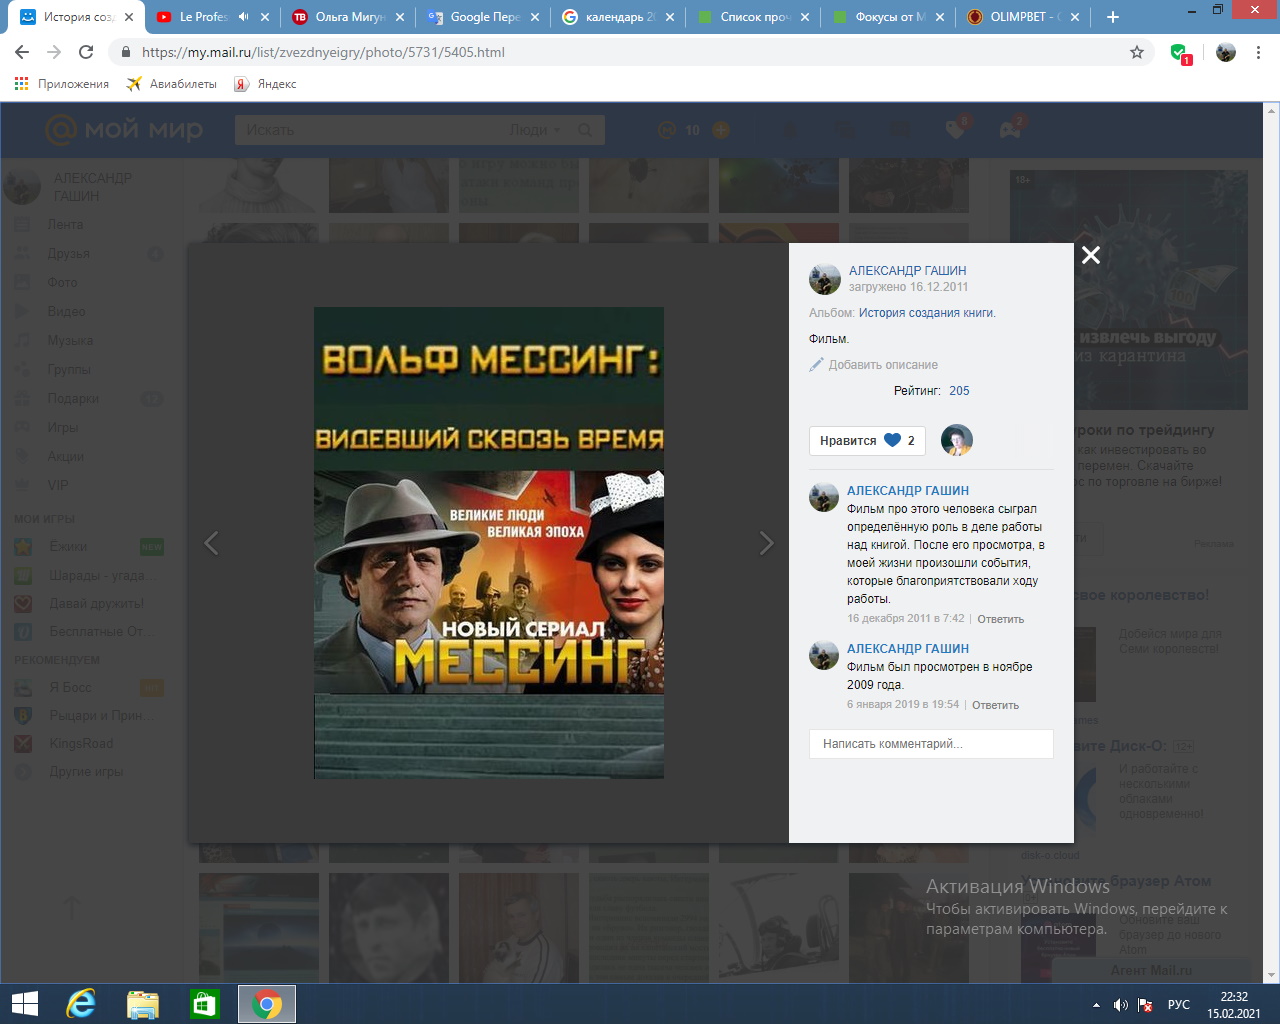The height and width of the screenshot is (1024, 1280).
Task: Open Microsoft Store from taskbar
Action: point(205,1004)
